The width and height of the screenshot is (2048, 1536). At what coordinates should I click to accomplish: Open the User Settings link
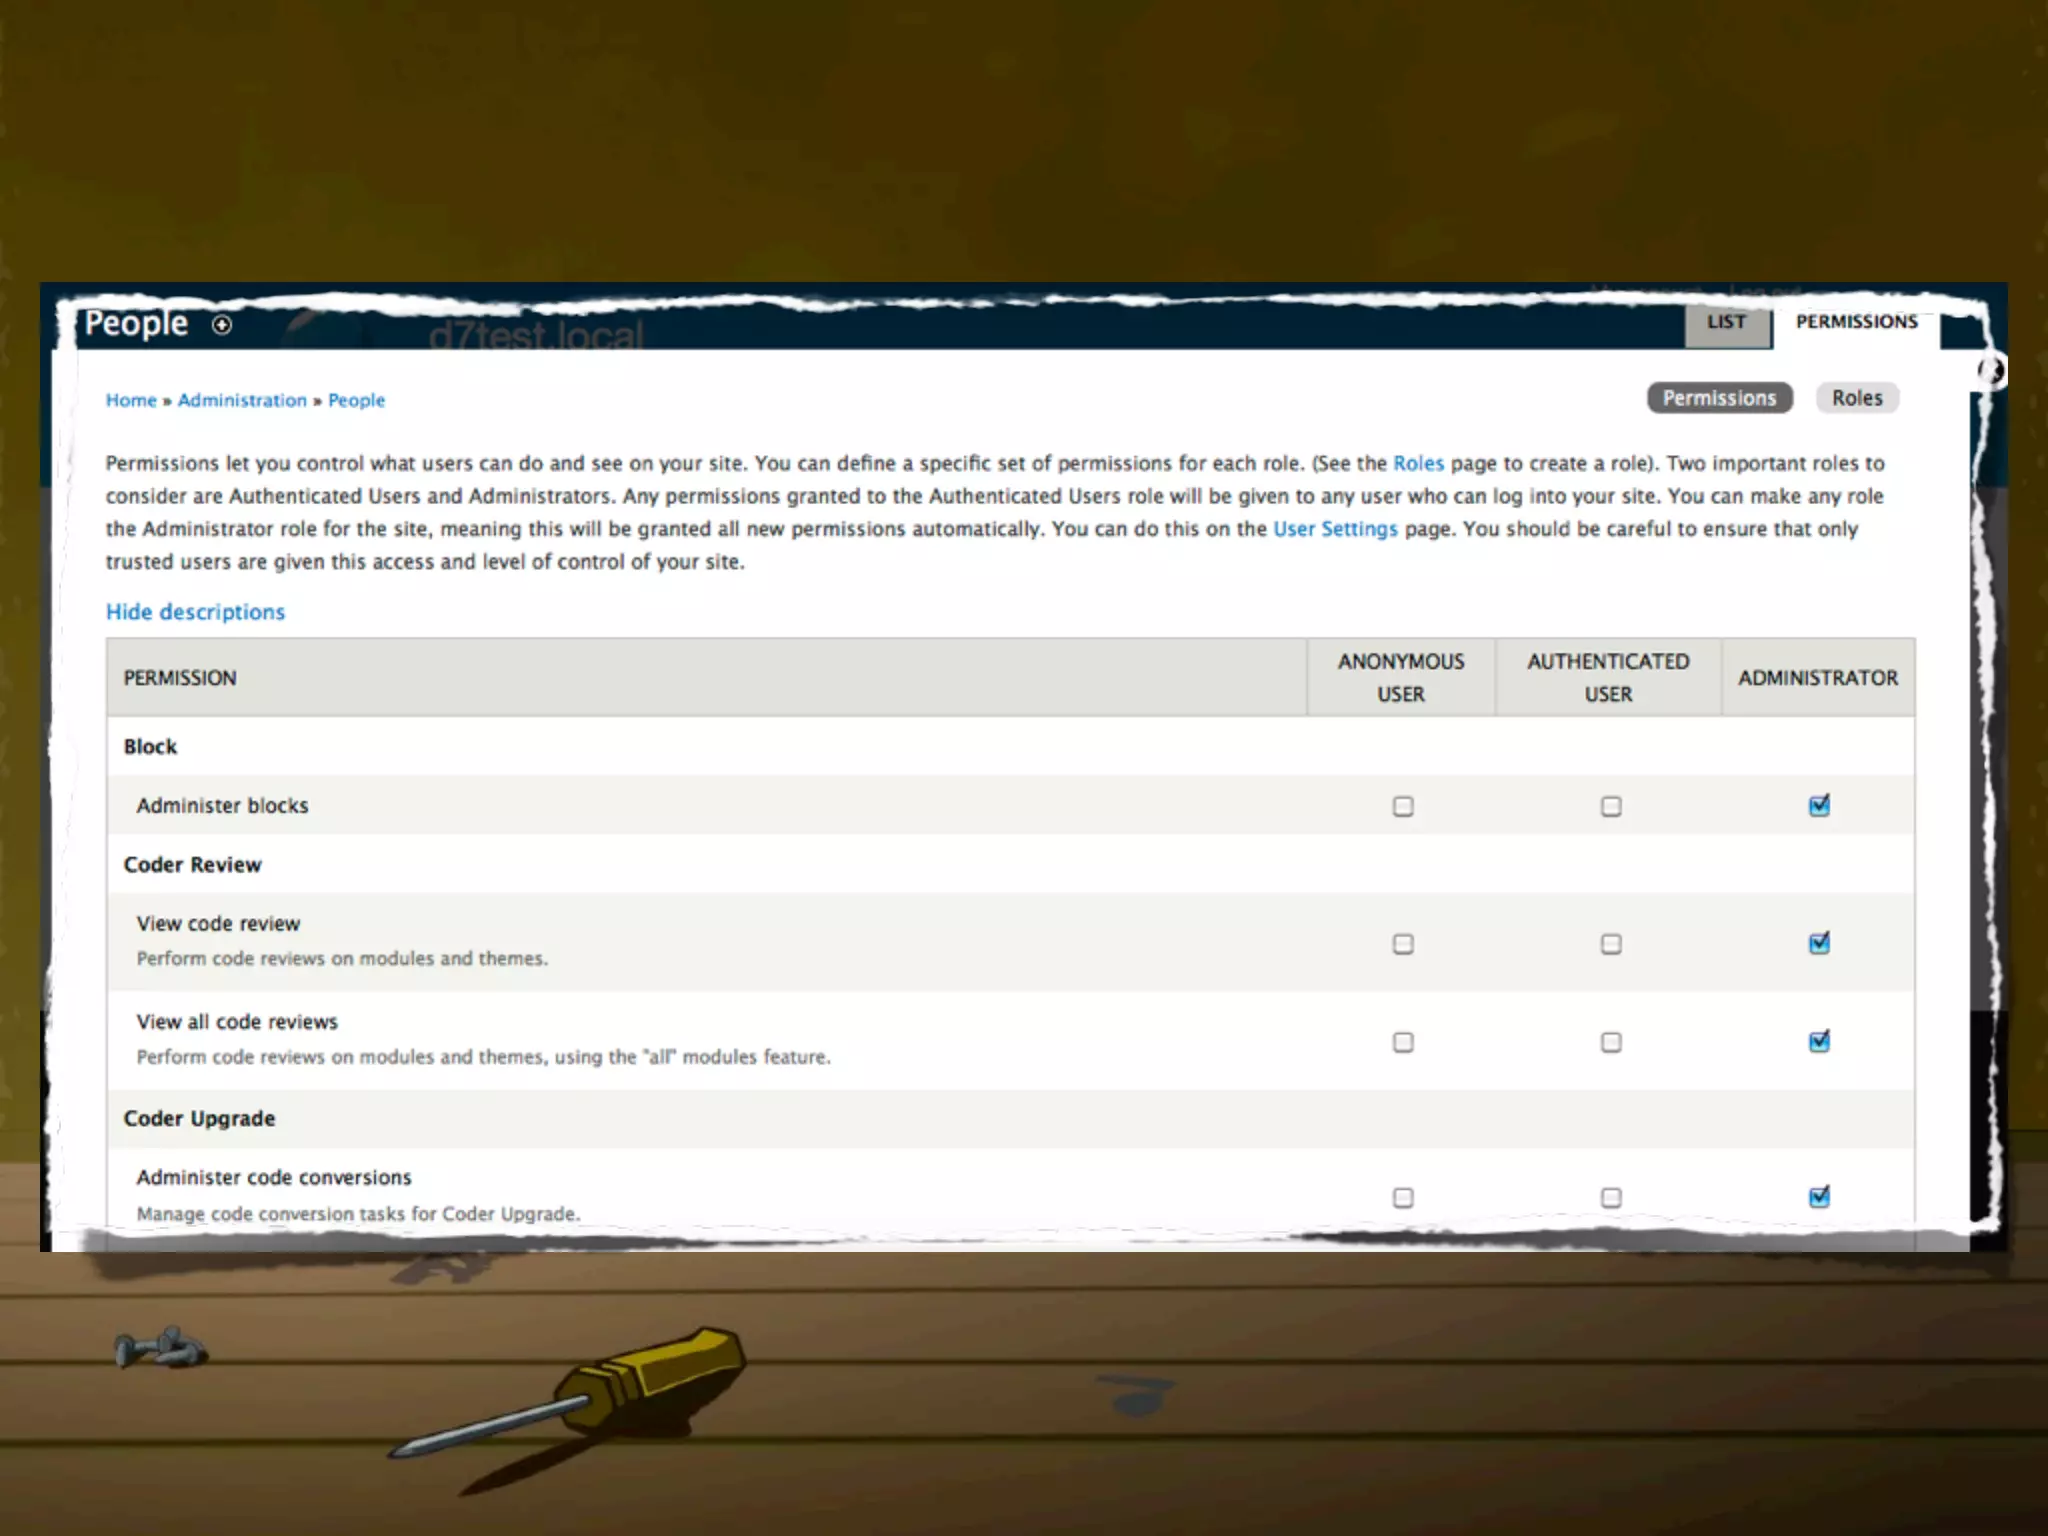(1335, 529)
